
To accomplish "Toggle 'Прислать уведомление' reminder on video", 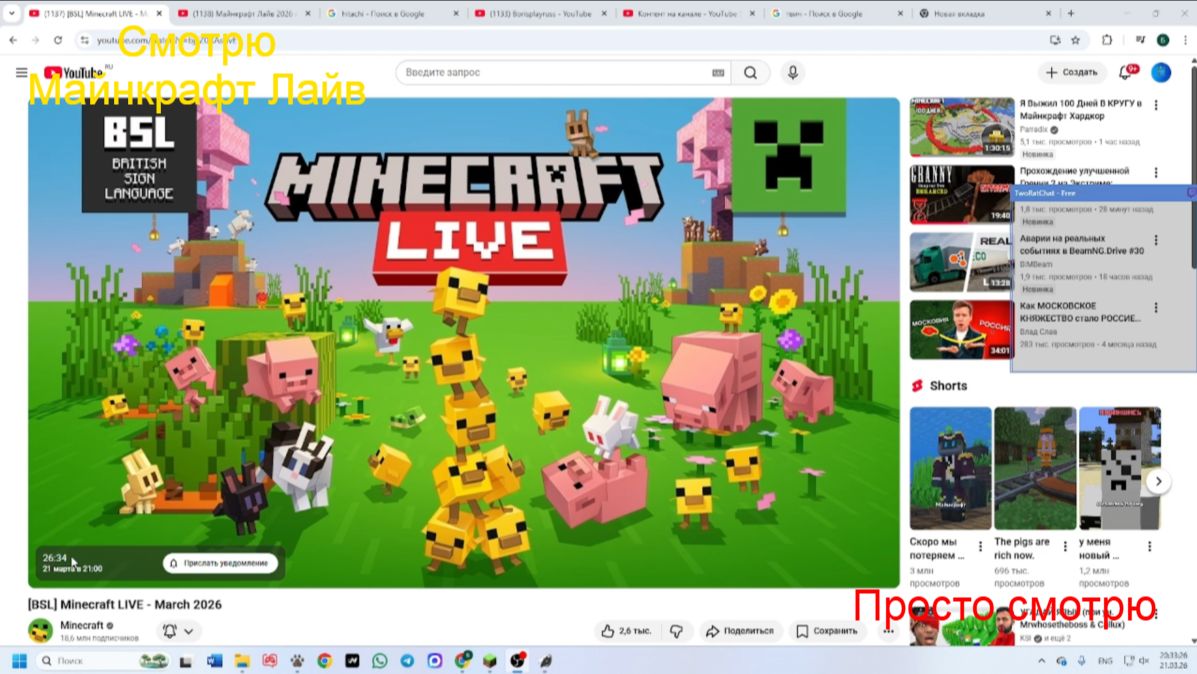I will [x=220, y=563].
